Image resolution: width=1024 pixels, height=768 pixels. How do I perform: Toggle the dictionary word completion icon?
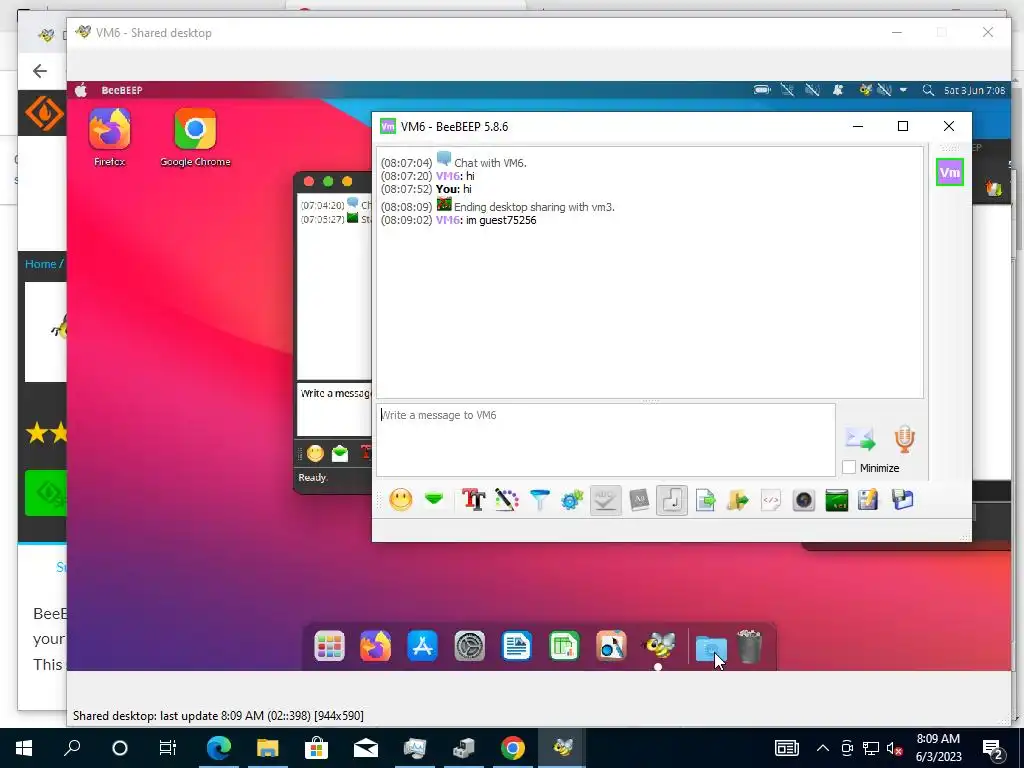coord(639,500)
